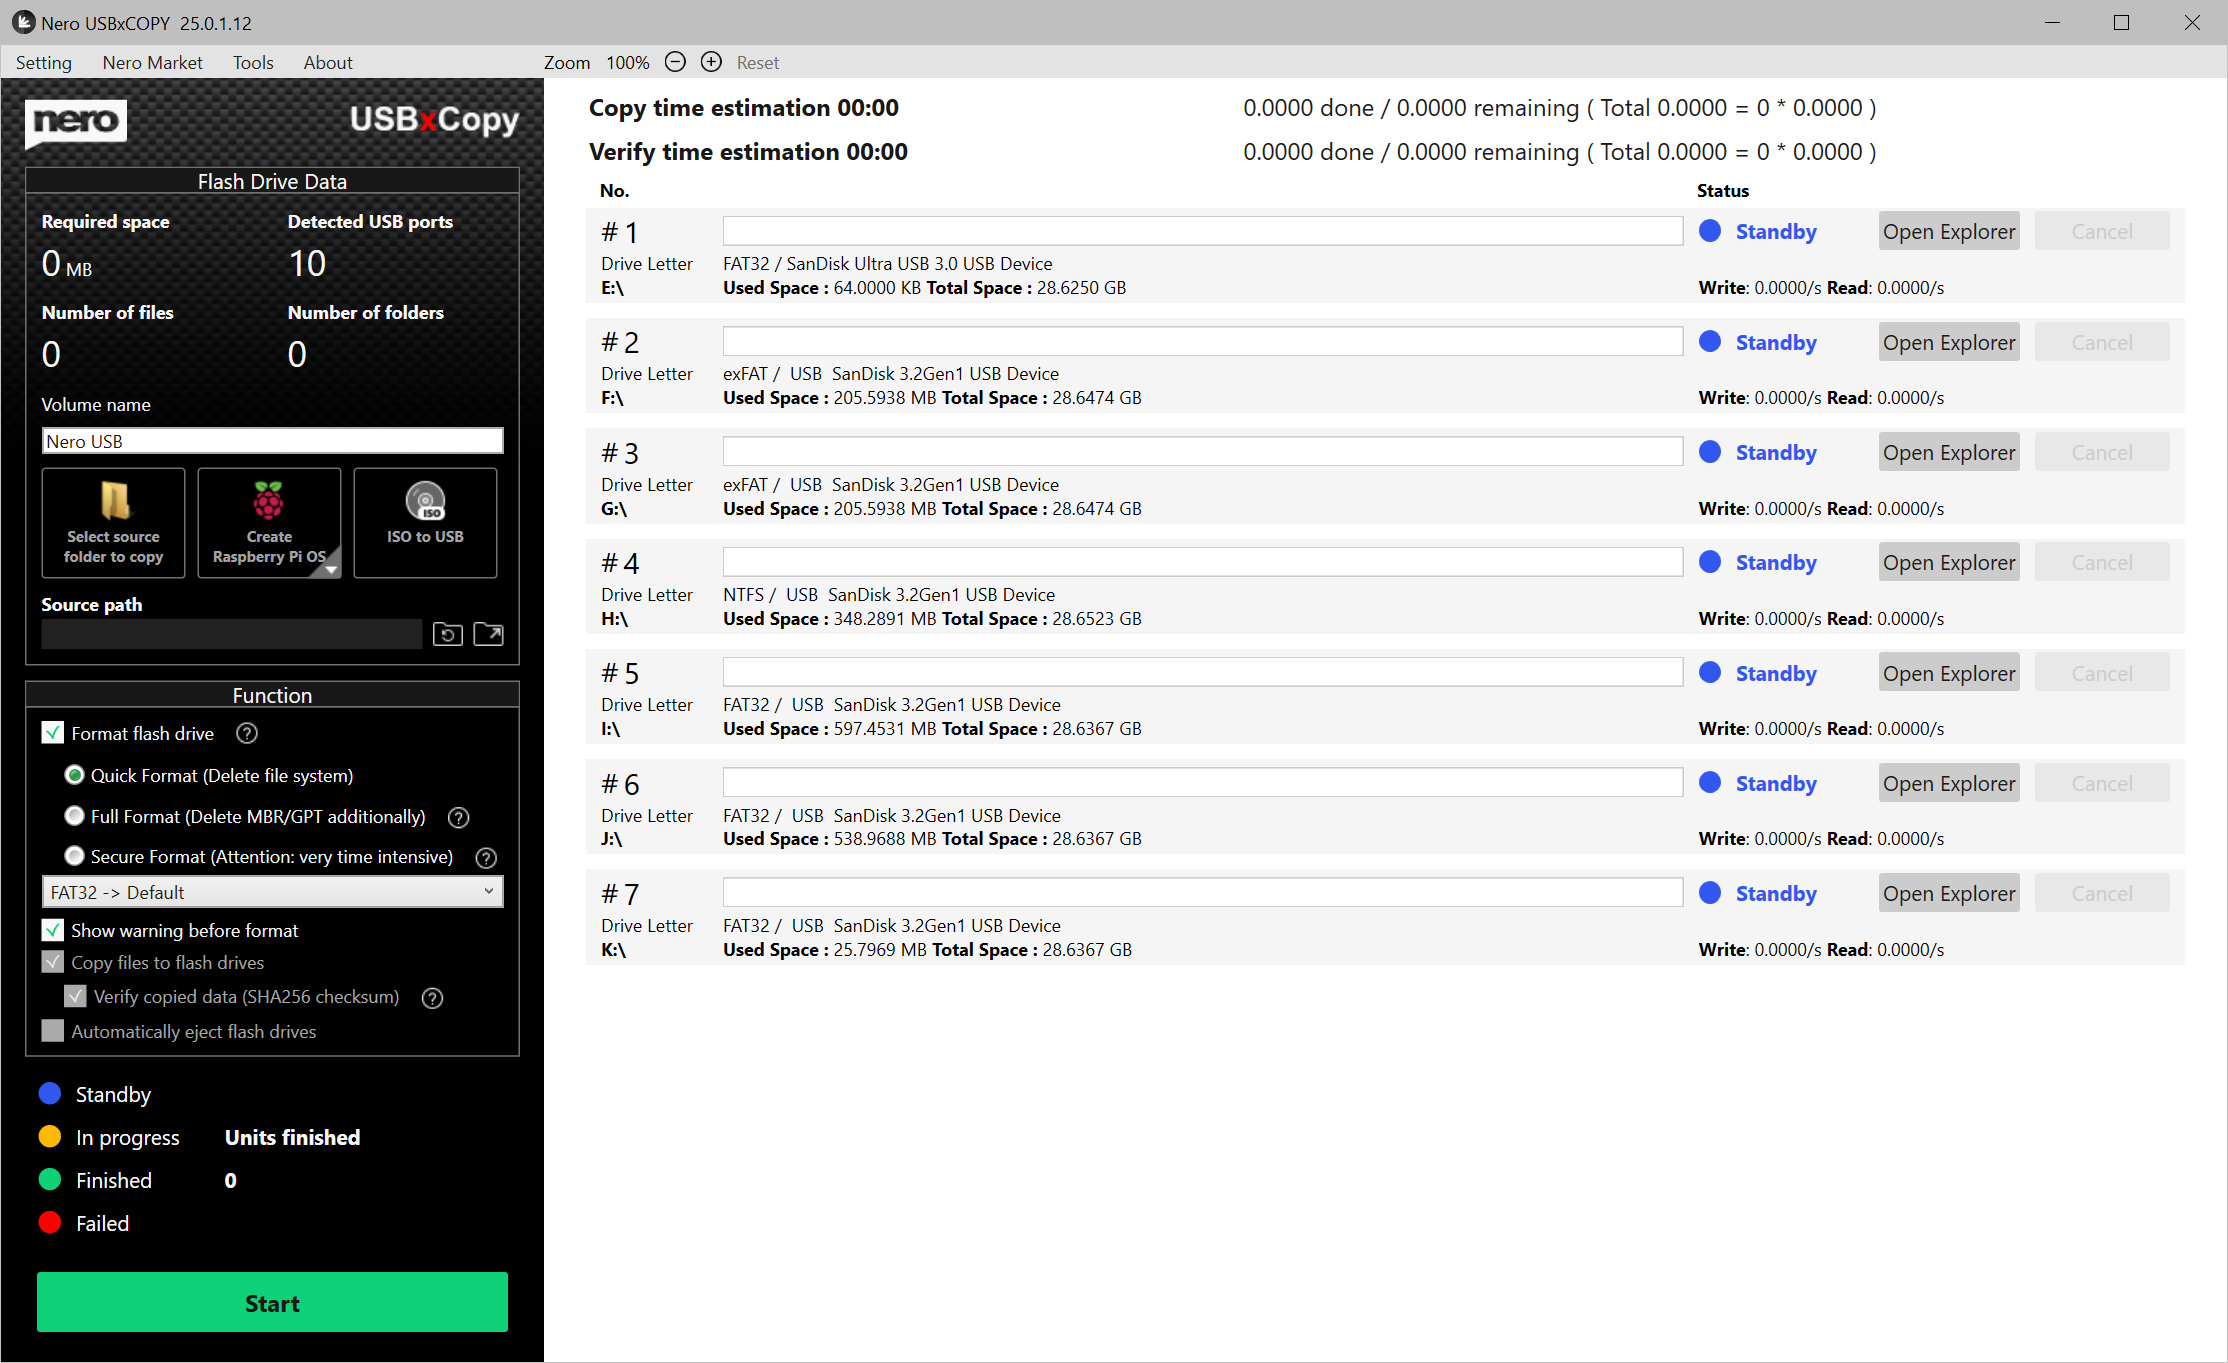Open Explorer for drive I:\
2228x1363 pixels.
click(x=1949, y=673)
